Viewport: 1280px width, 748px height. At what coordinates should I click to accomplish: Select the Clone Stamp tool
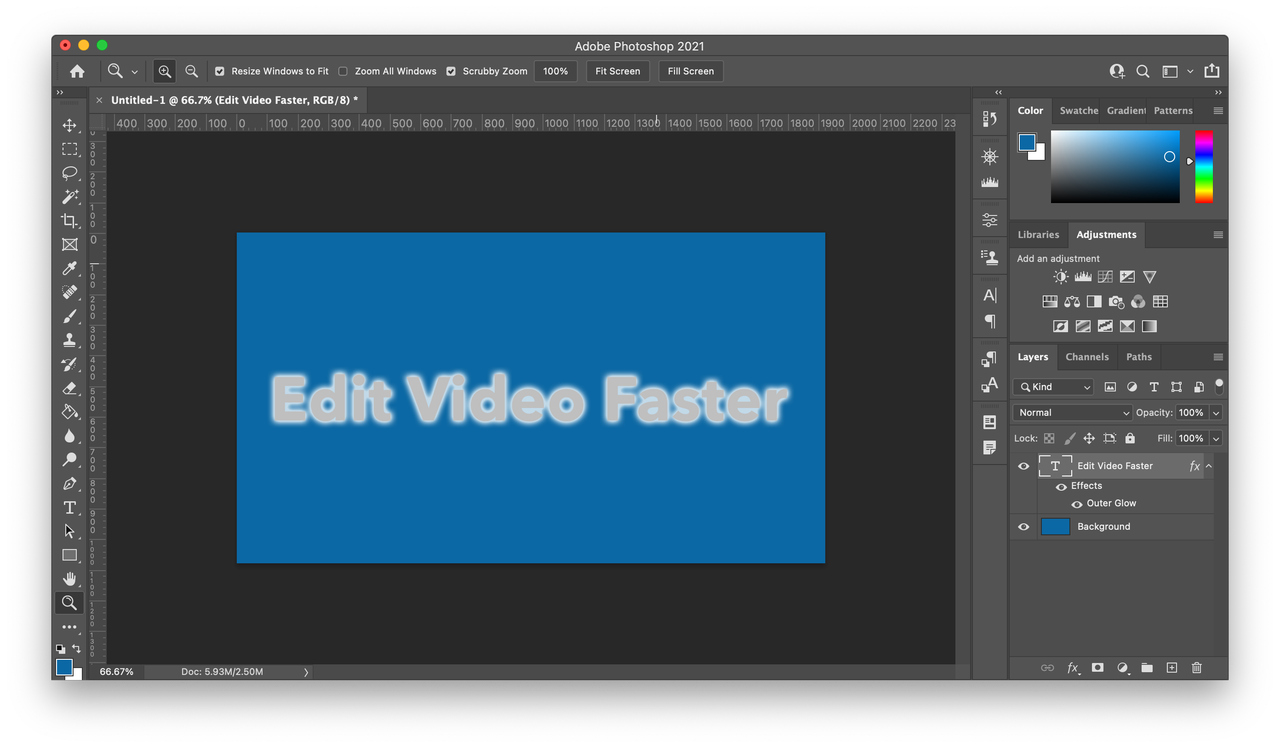click(x=70, y=340)
